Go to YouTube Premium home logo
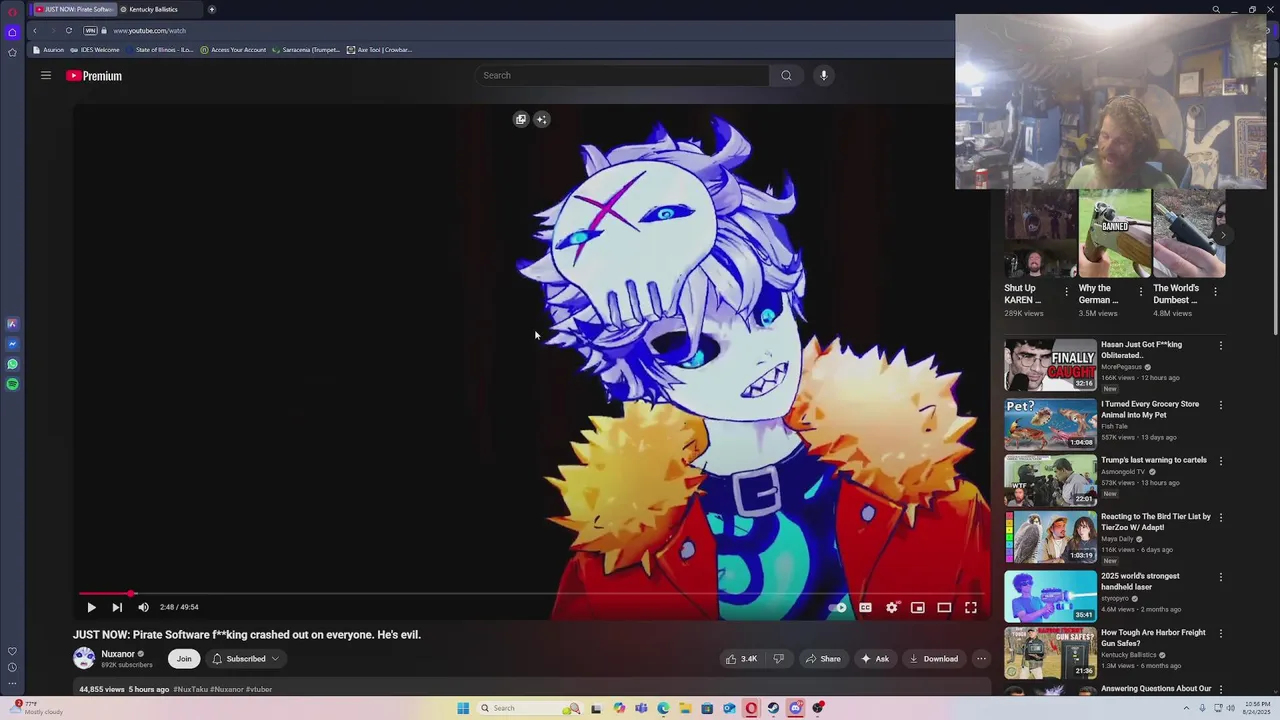 [94, 76]
